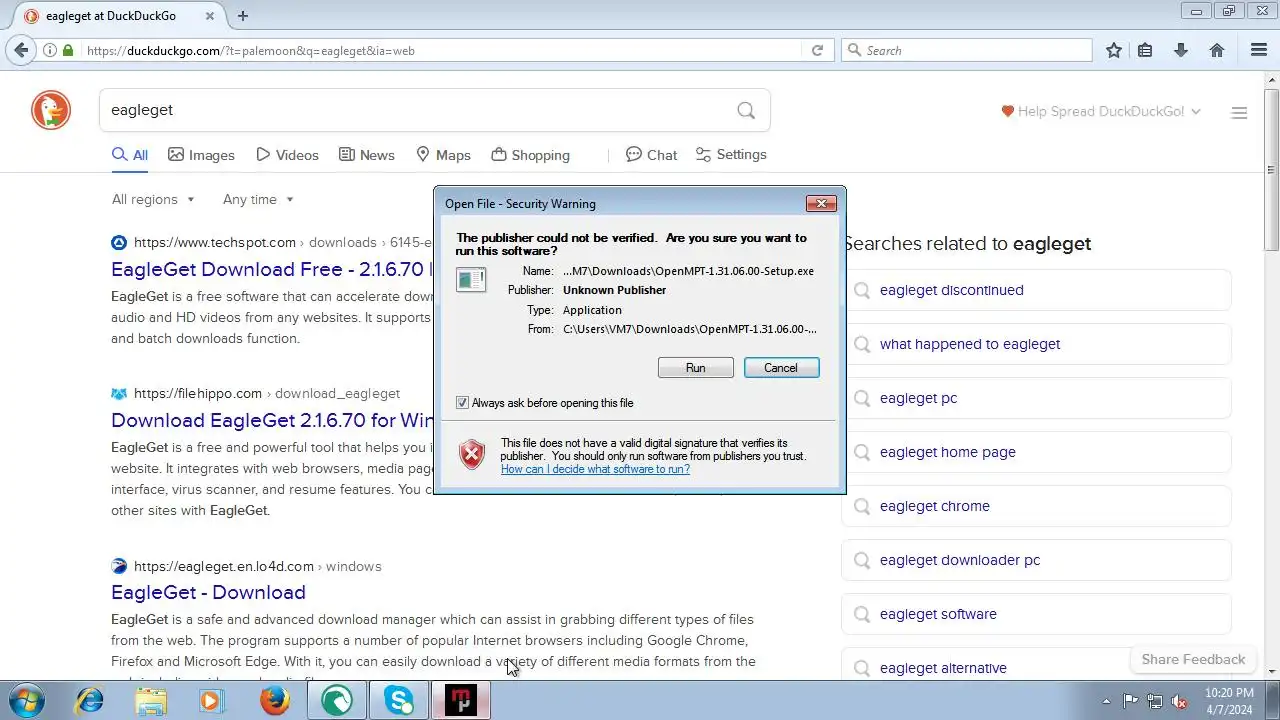Select the All search tab
The height and width of the screenshot is (720, 1280).
click(x=130, y=155)
